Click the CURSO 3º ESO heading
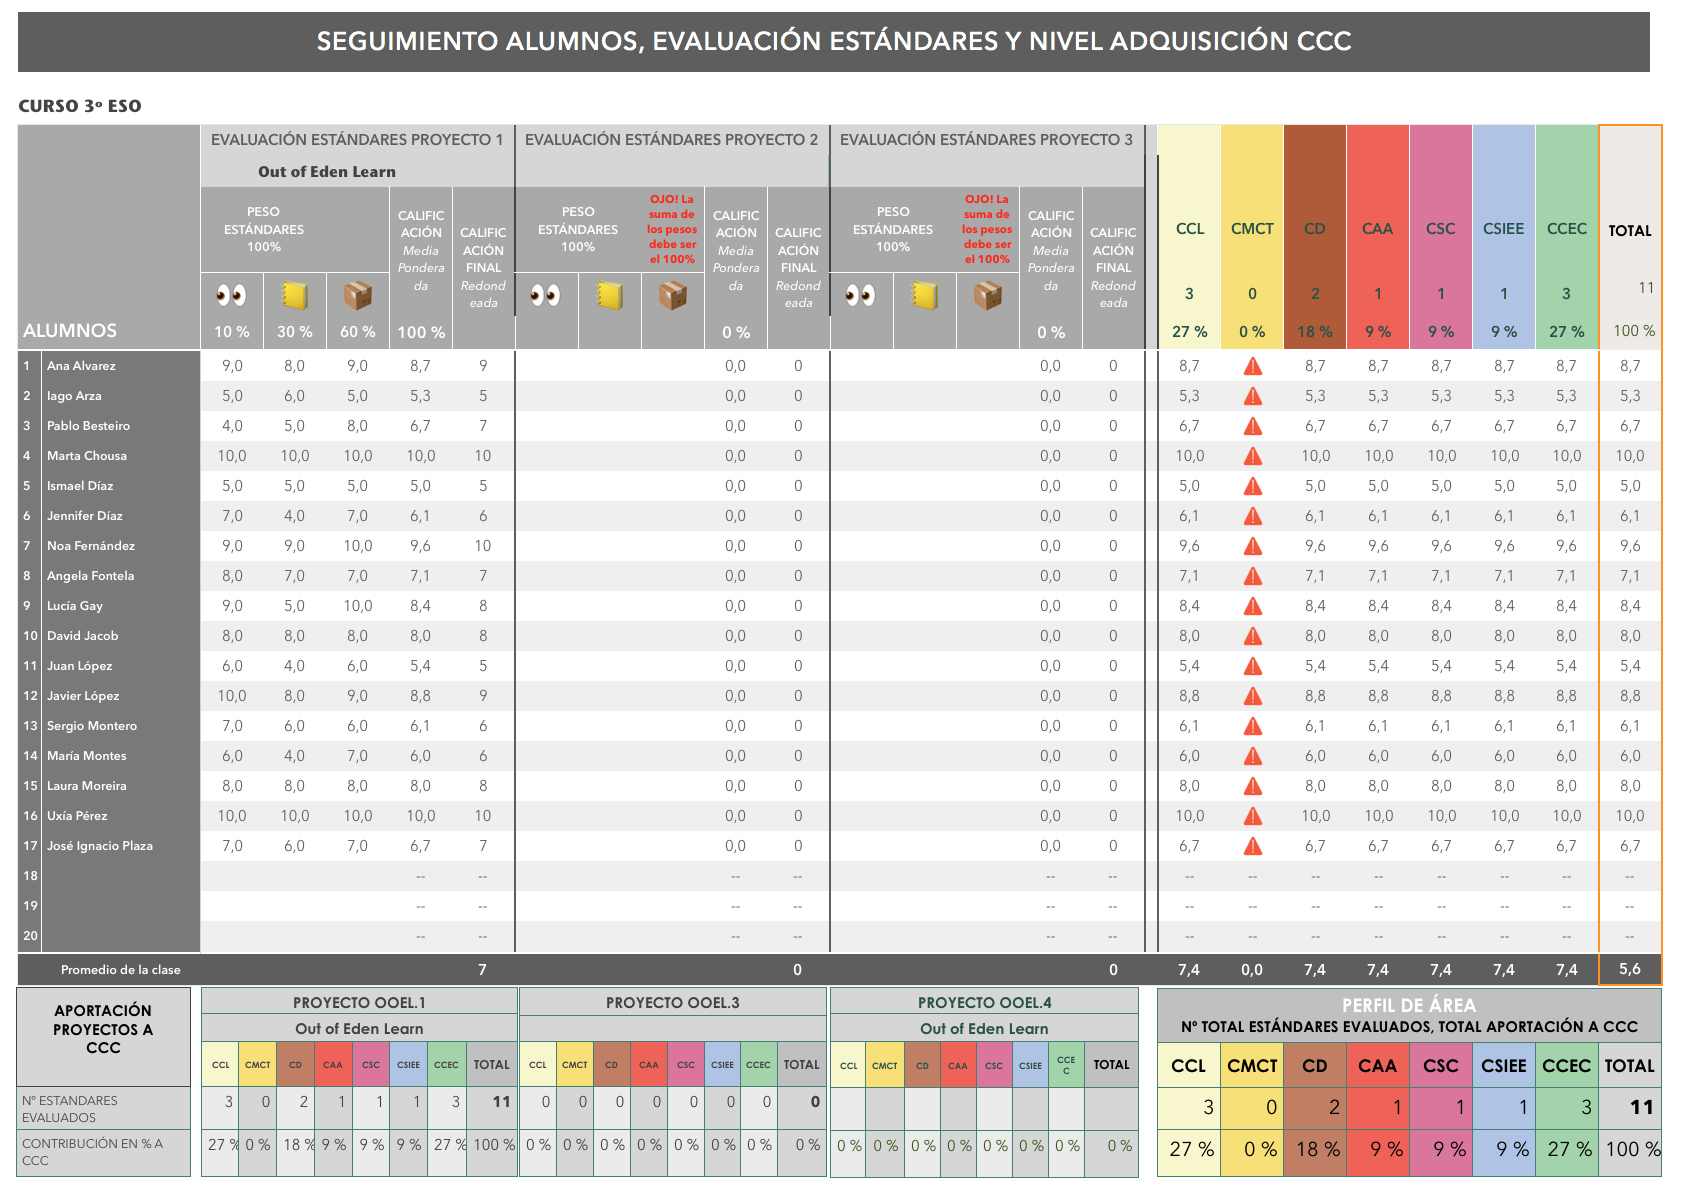Screen dimensions: 1691x1192 (x=80, y=106)
